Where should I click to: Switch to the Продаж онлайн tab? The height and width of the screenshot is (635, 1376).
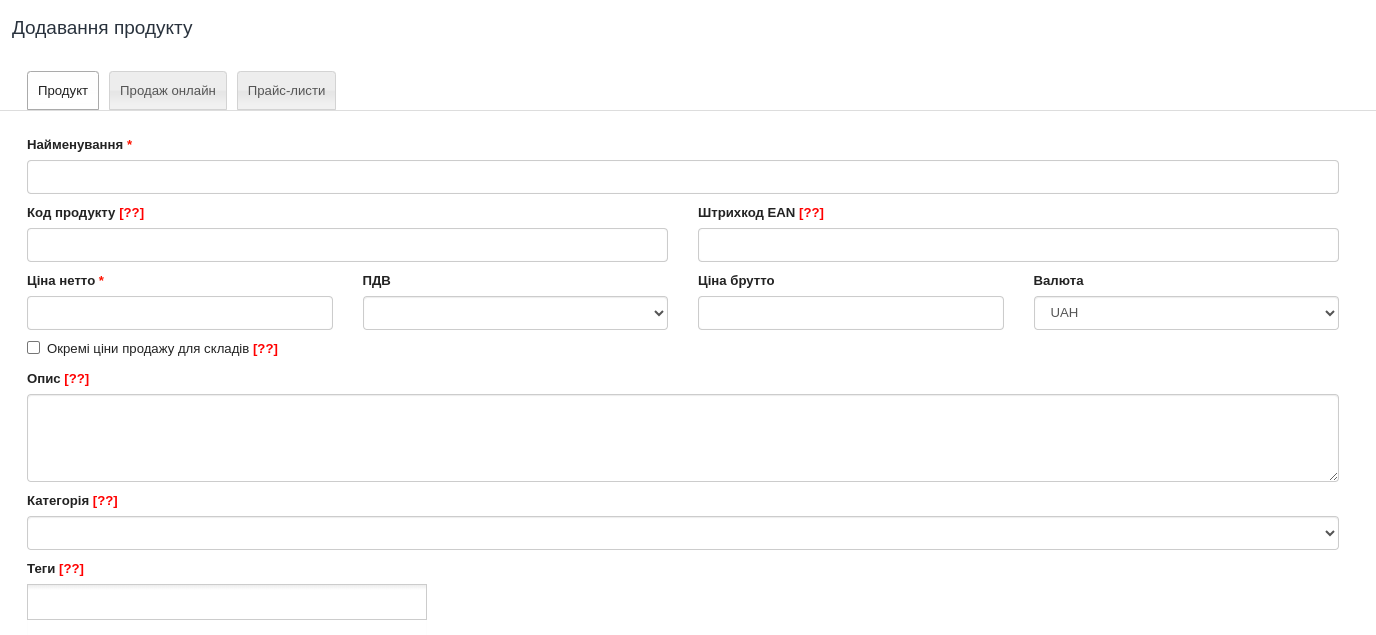(x=168, y=91)
